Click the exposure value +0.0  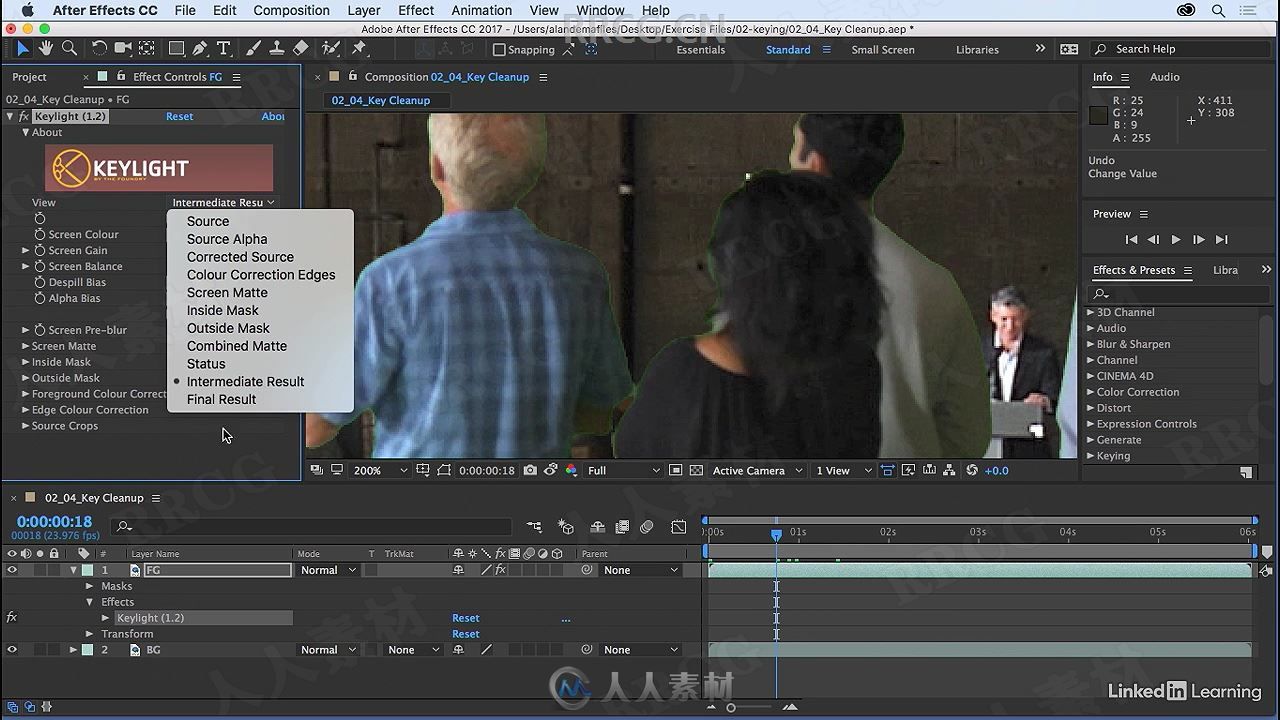coord(996,470)
